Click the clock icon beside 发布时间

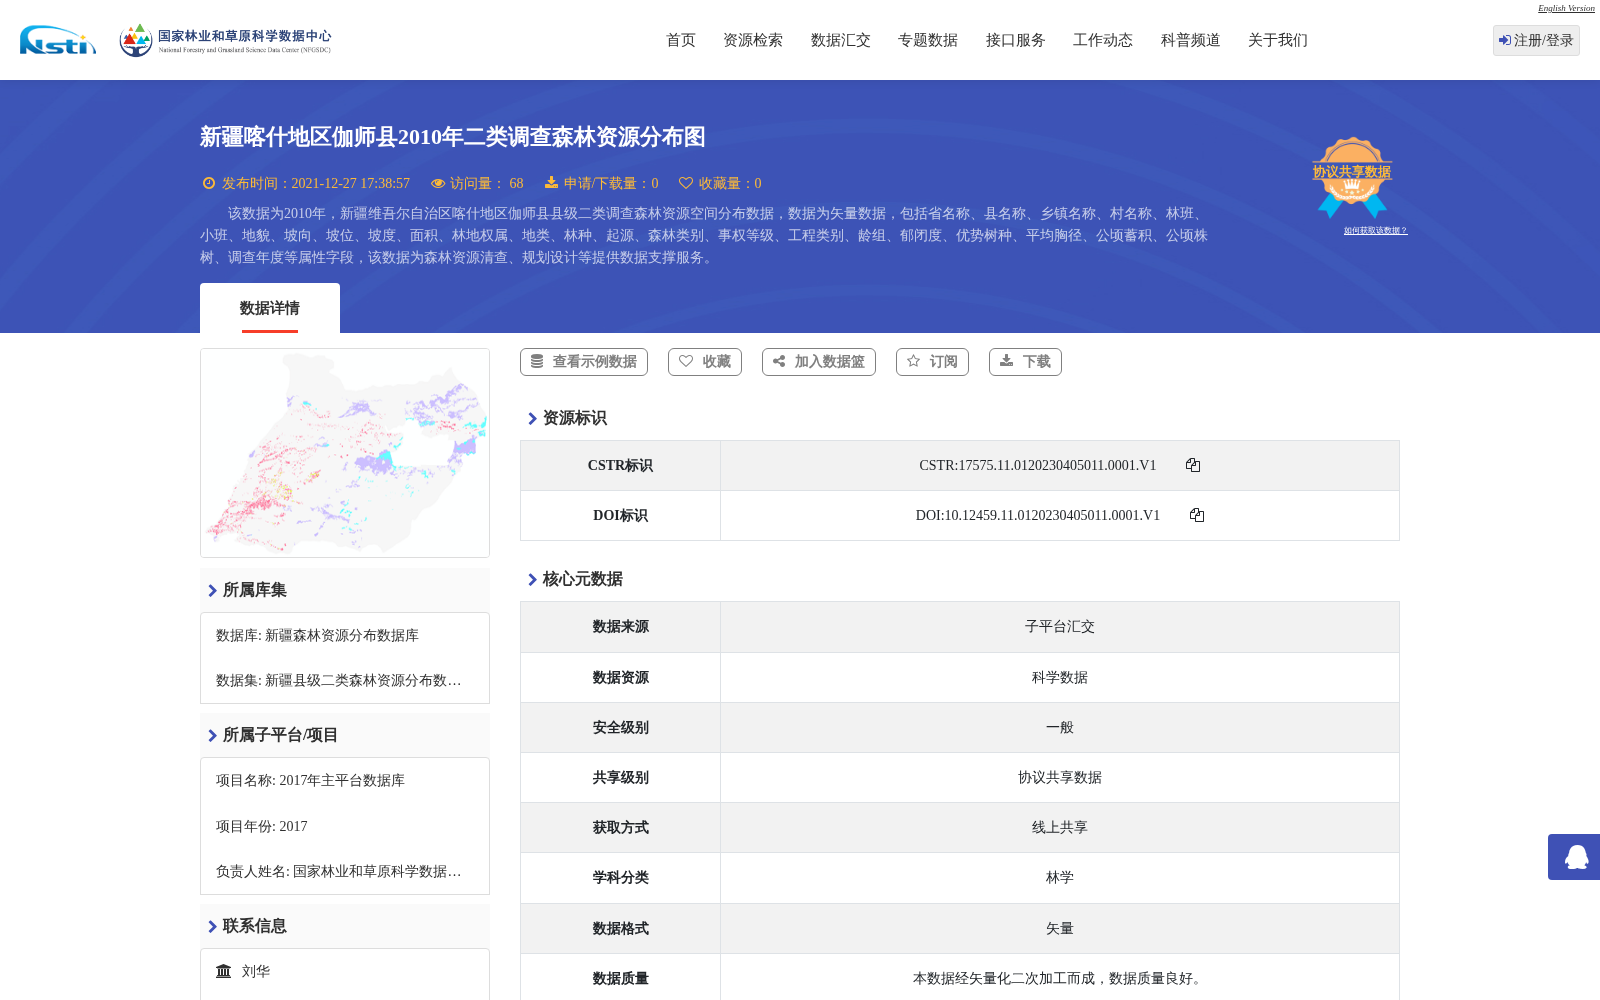(x=209, y=183)
